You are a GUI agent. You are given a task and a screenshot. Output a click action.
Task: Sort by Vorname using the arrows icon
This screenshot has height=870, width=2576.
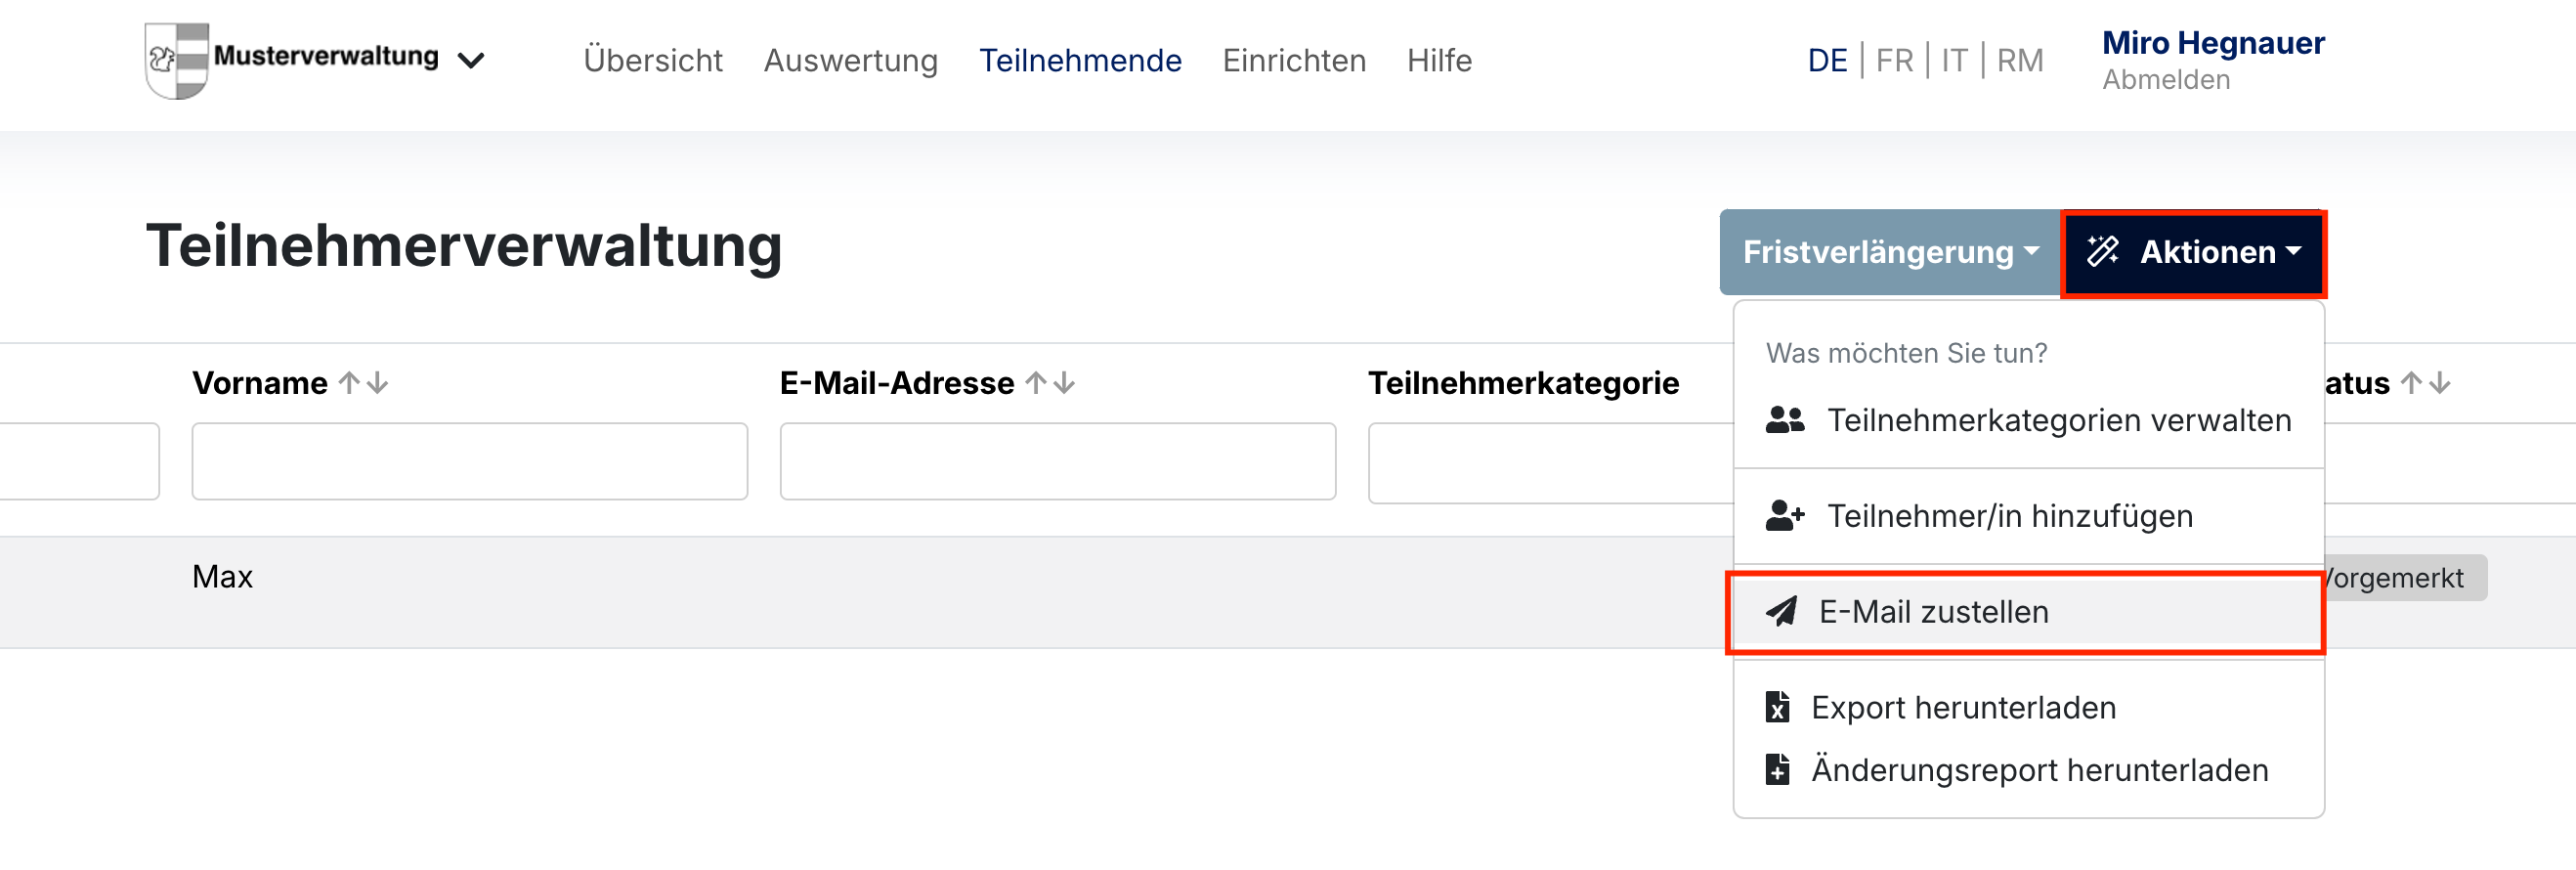[x=363, y=383]
